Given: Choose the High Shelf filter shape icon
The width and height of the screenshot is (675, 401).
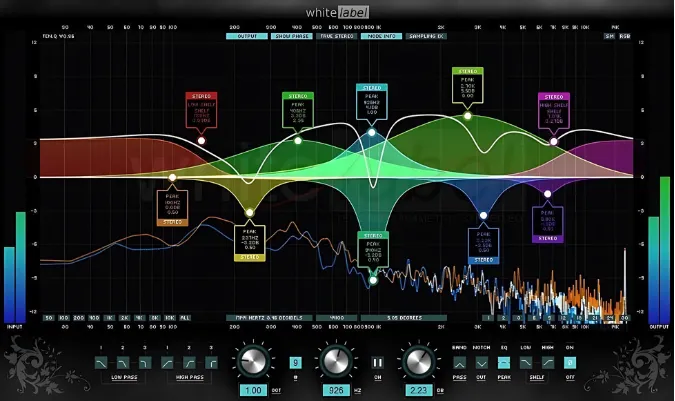Looking at the screenshot, I should pyautogui.click(x=548, y=363).
